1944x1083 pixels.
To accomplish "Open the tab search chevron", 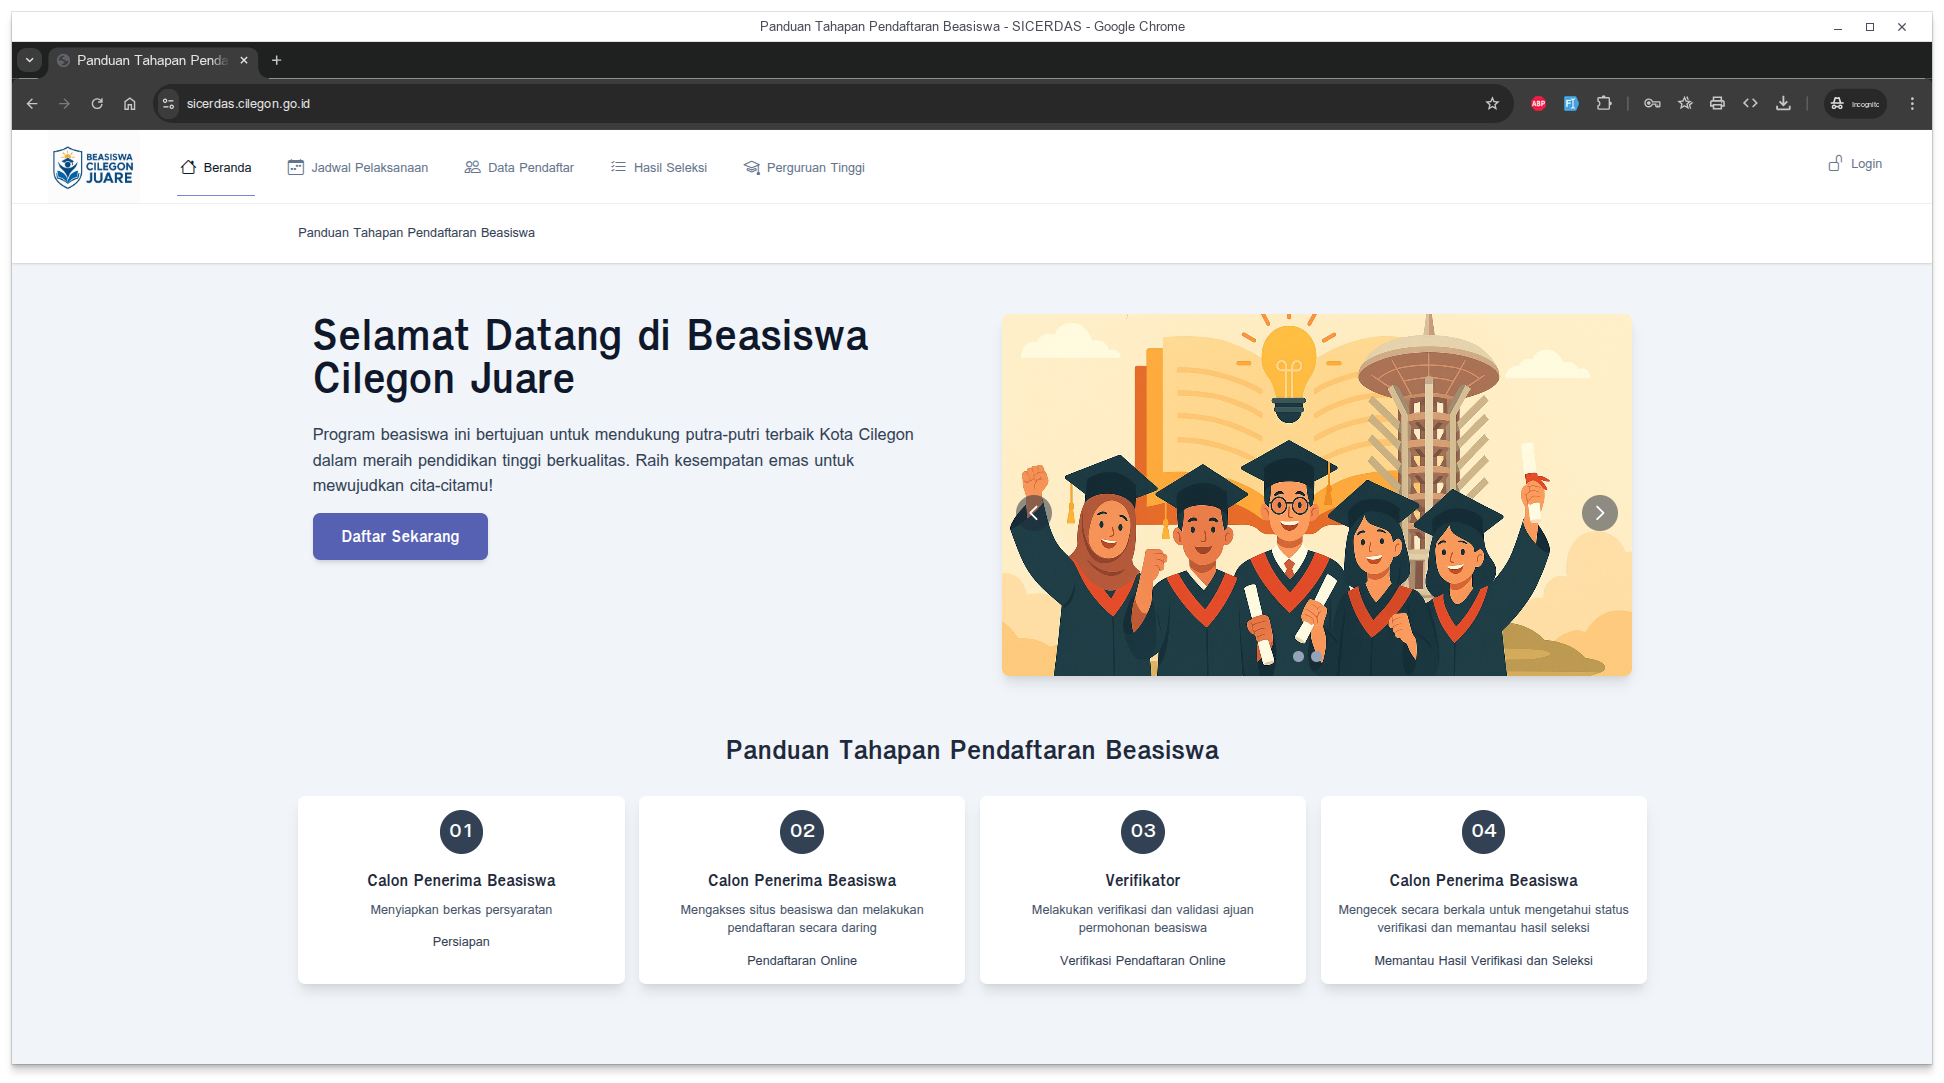I will point(29,61).
